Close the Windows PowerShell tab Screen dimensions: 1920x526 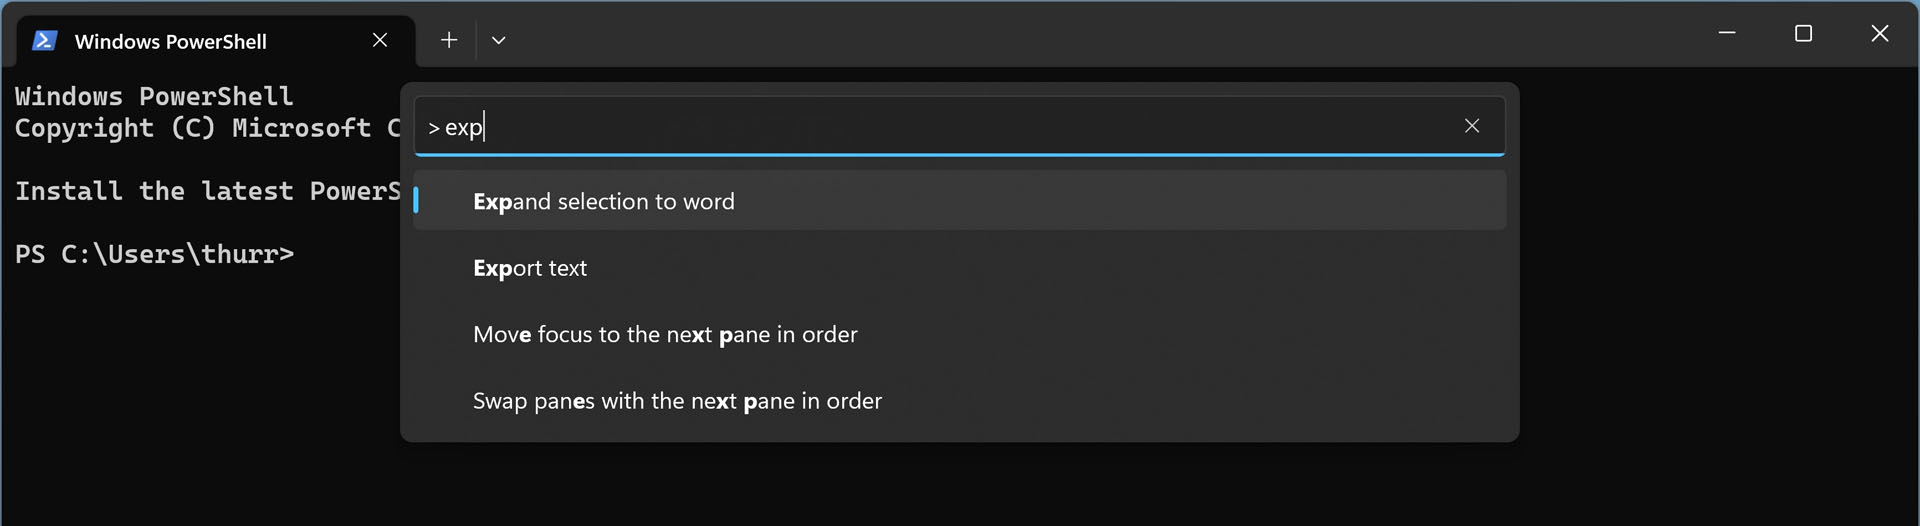(380, 40)
